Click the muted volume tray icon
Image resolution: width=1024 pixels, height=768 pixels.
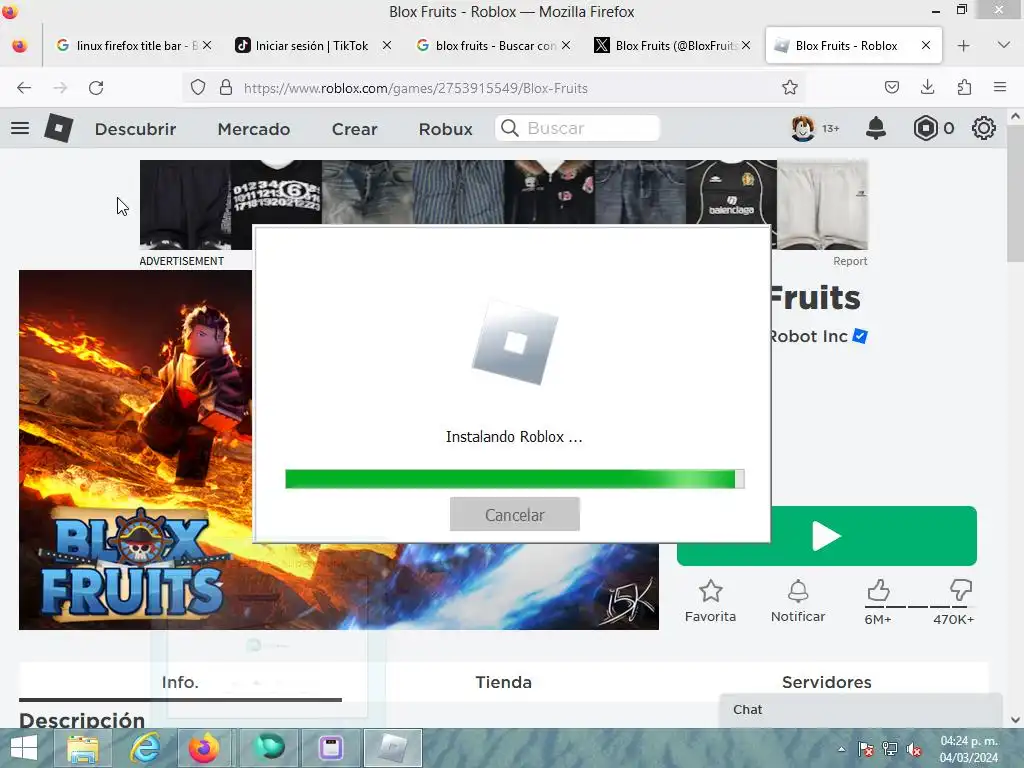pos(914,749)
